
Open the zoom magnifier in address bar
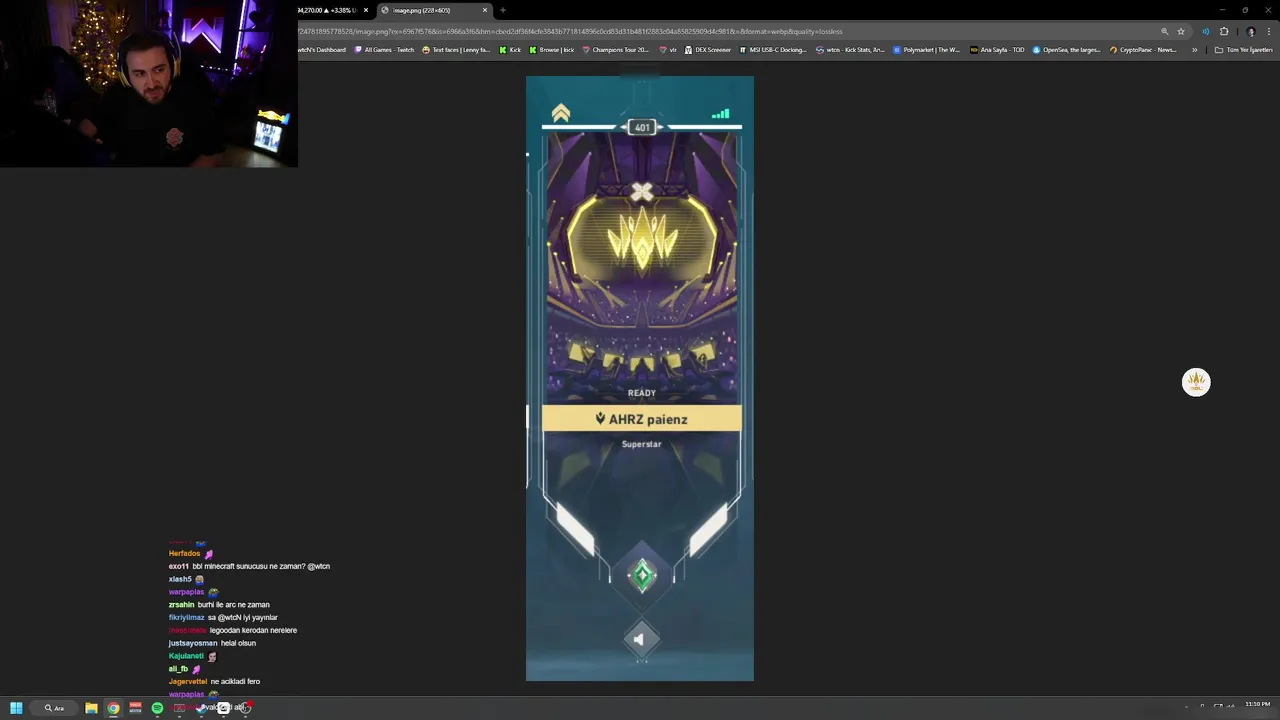pyautogui.click(x=1164, y=31)
